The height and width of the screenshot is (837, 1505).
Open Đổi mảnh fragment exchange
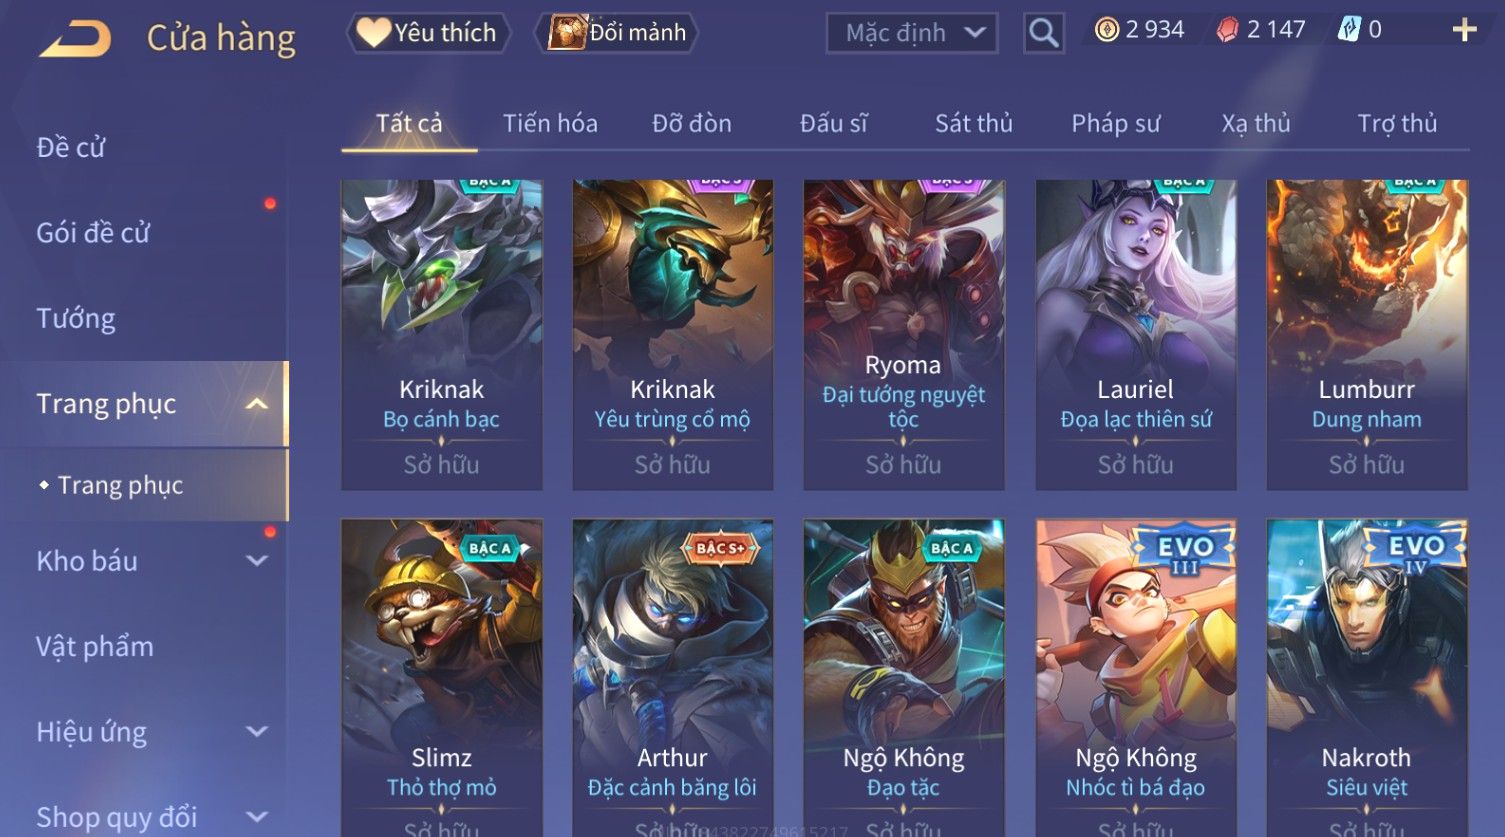coord(619,33)
